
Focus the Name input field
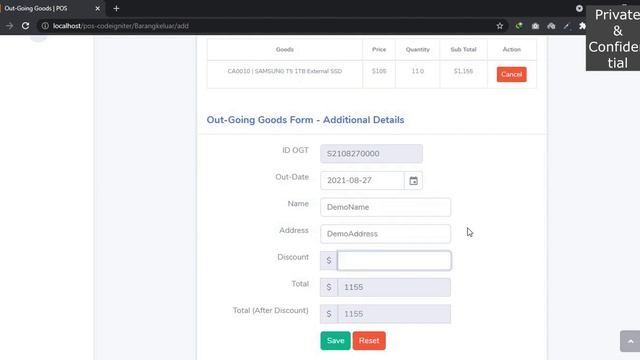385,207
